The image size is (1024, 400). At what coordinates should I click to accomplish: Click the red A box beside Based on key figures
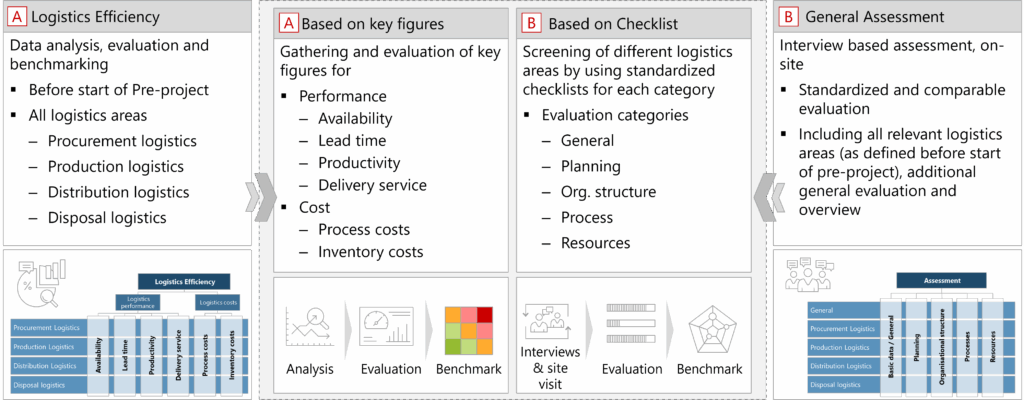(x=288, y=21)
